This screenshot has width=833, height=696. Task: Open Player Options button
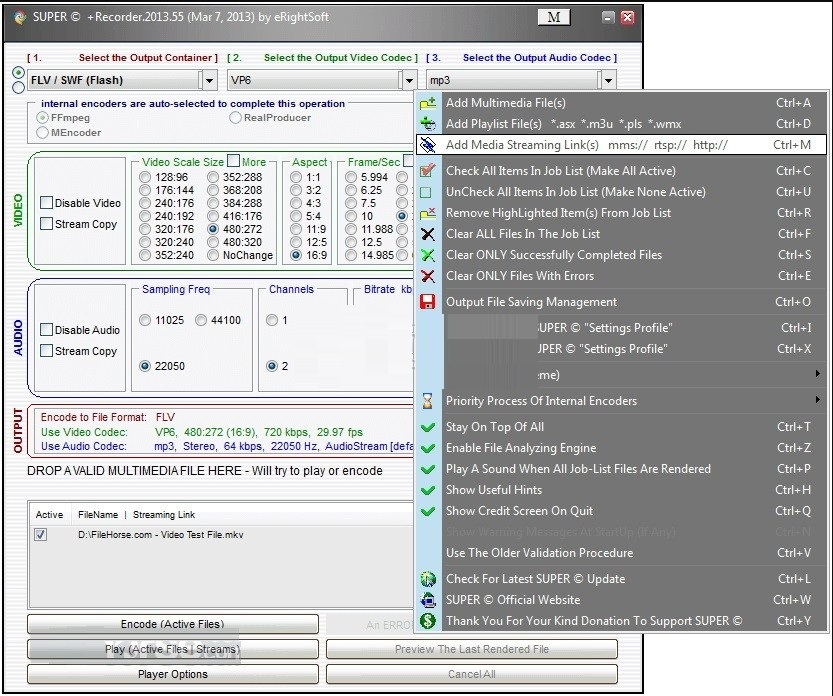point(173,674)
